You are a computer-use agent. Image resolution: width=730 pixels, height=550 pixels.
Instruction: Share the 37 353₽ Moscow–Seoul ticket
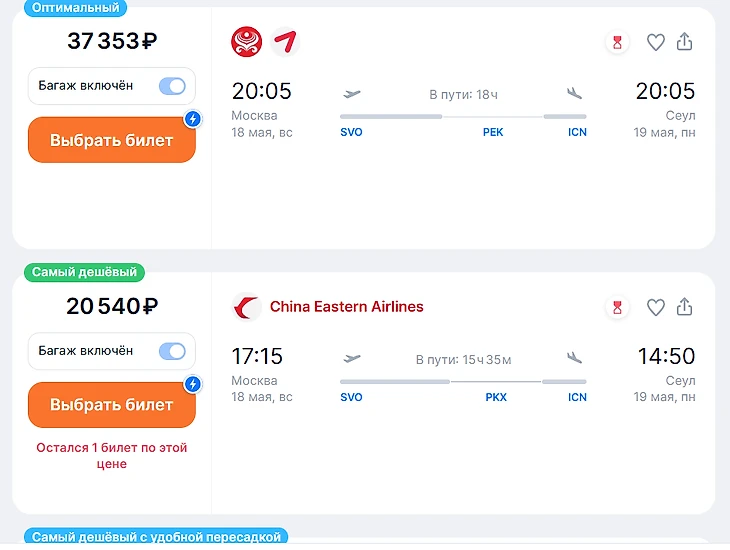tap(685, 42)
